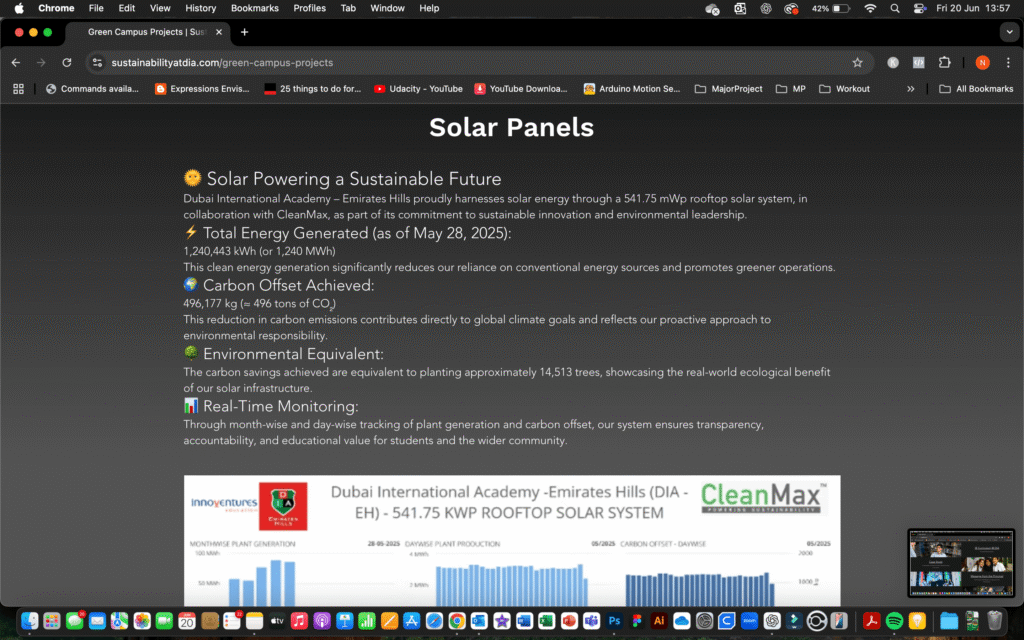The image size is (1024, 640).
Task: Show hidden bookmarks with the chevron
Action: click(910, 89)
